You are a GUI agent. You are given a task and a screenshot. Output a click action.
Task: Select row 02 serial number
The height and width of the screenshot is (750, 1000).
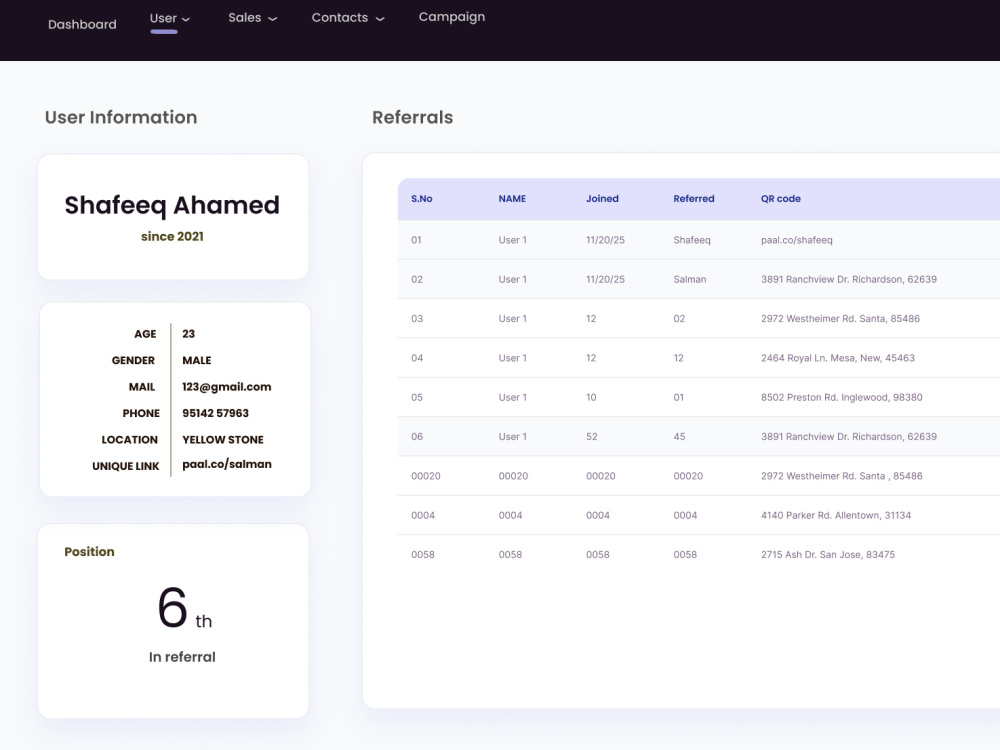pos(417,279)
